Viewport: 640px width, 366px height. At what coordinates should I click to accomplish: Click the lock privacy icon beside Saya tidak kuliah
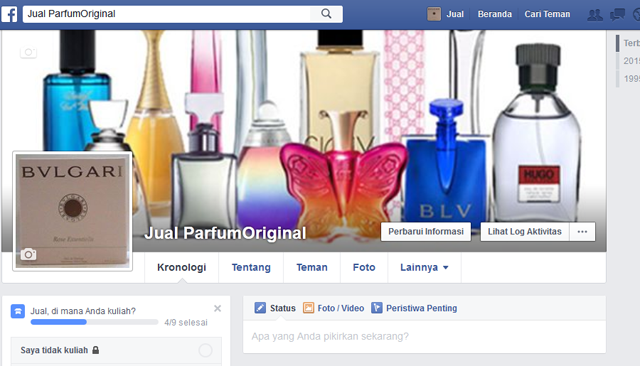tap(96, 350)
